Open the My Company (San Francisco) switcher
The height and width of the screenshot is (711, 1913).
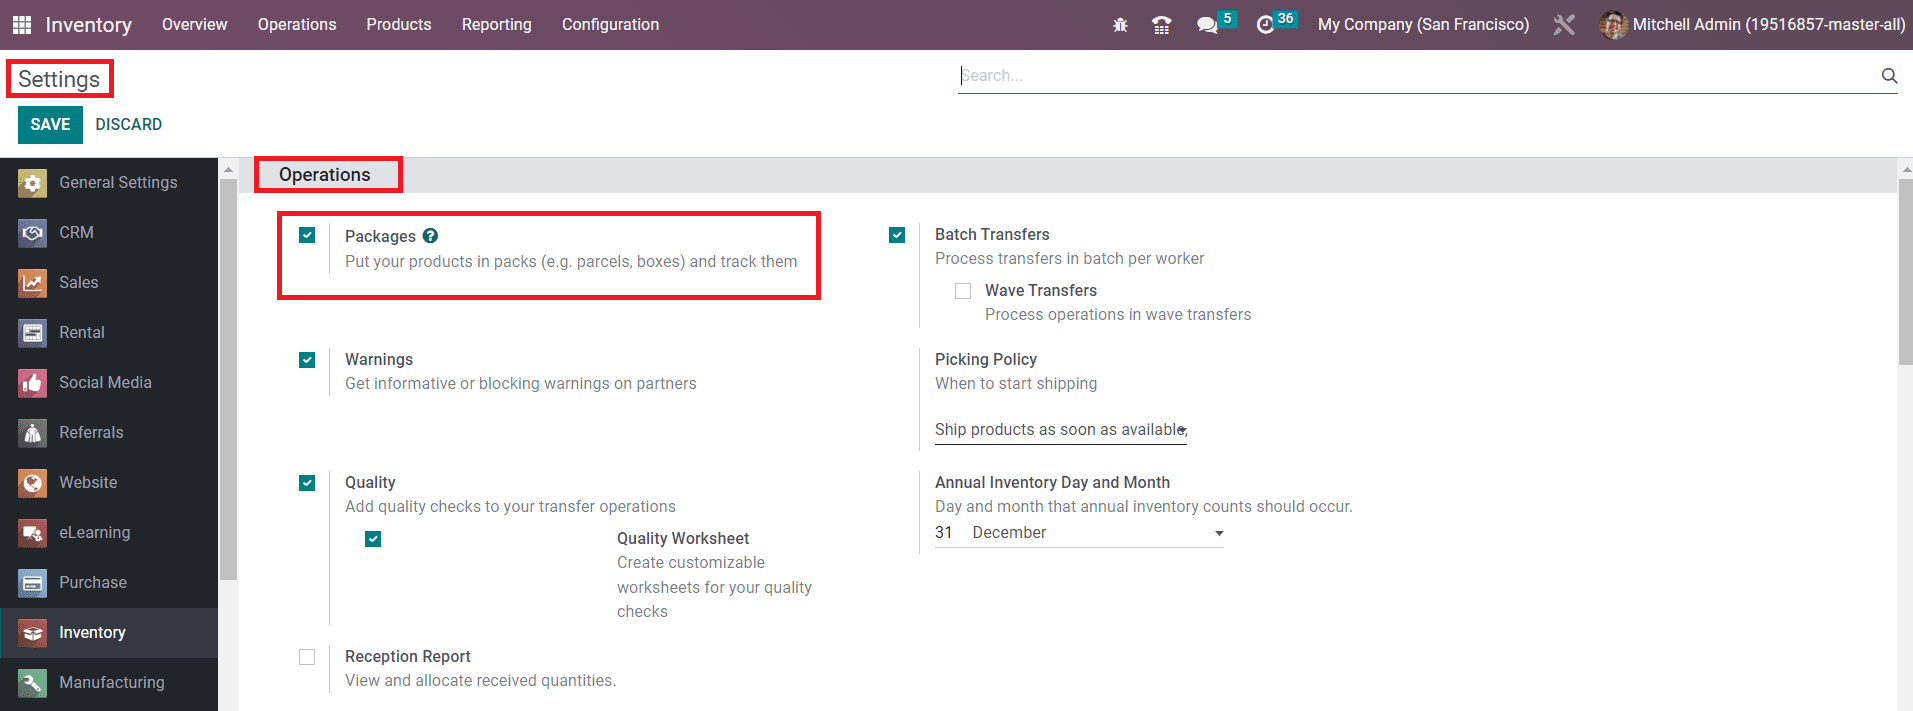tap(1423, 25)
